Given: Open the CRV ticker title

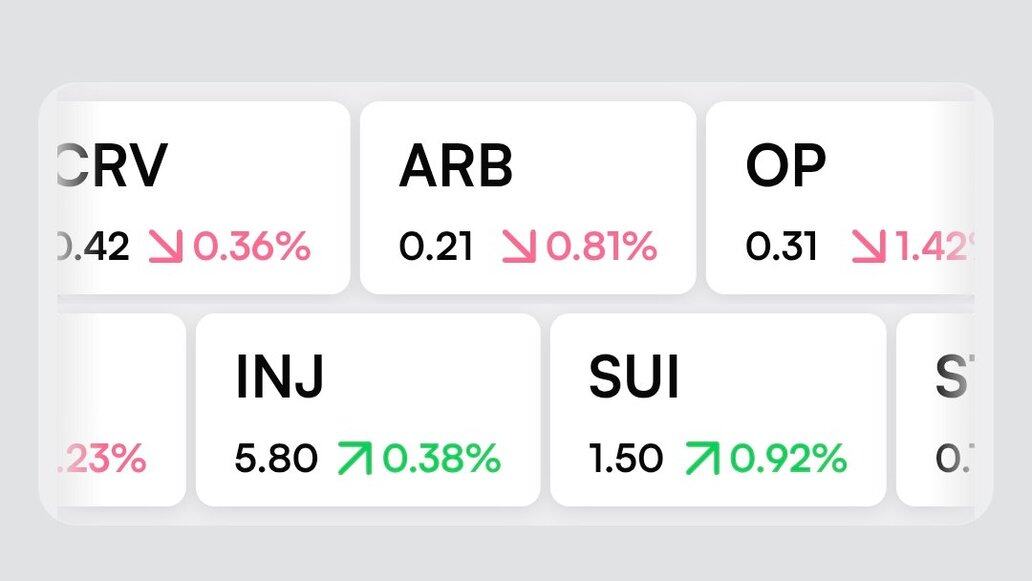Looking at the screenshot, I should pos(111,167).
